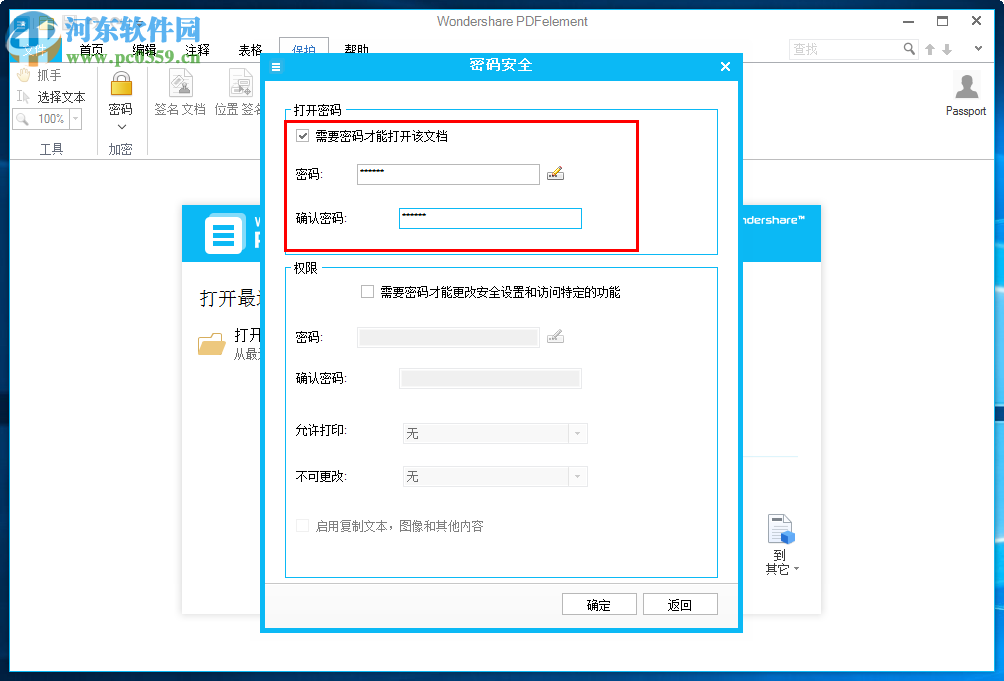Expand the 密码 tool chevron
This screenshot has width=1004, height=681.
point(120,126)
